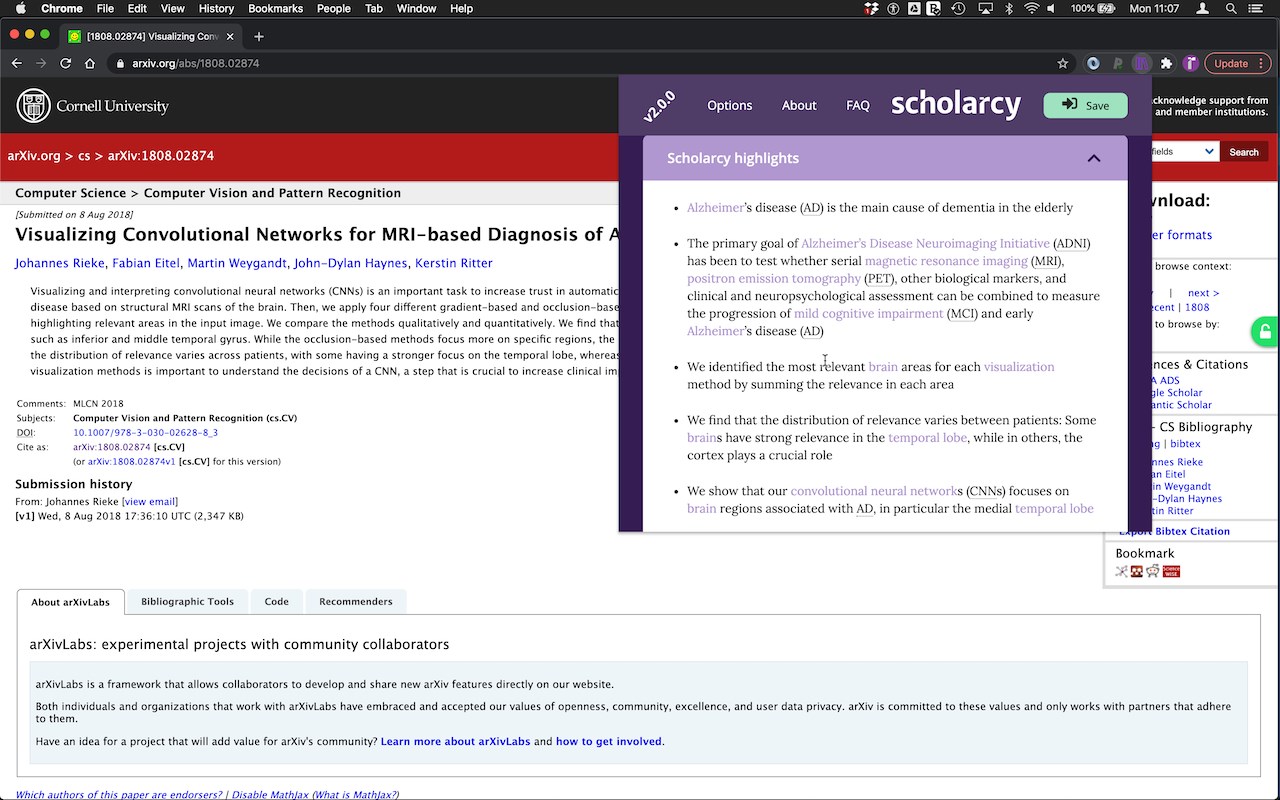This screenshot has width=1280, height=800.
Task: Click the Export Bibtex Citation link
Action: click(x=1174, y=531)
